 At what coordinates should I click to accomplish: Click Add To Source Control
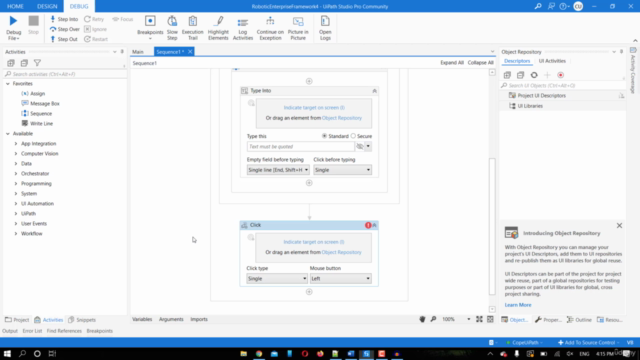pos(586,342)
